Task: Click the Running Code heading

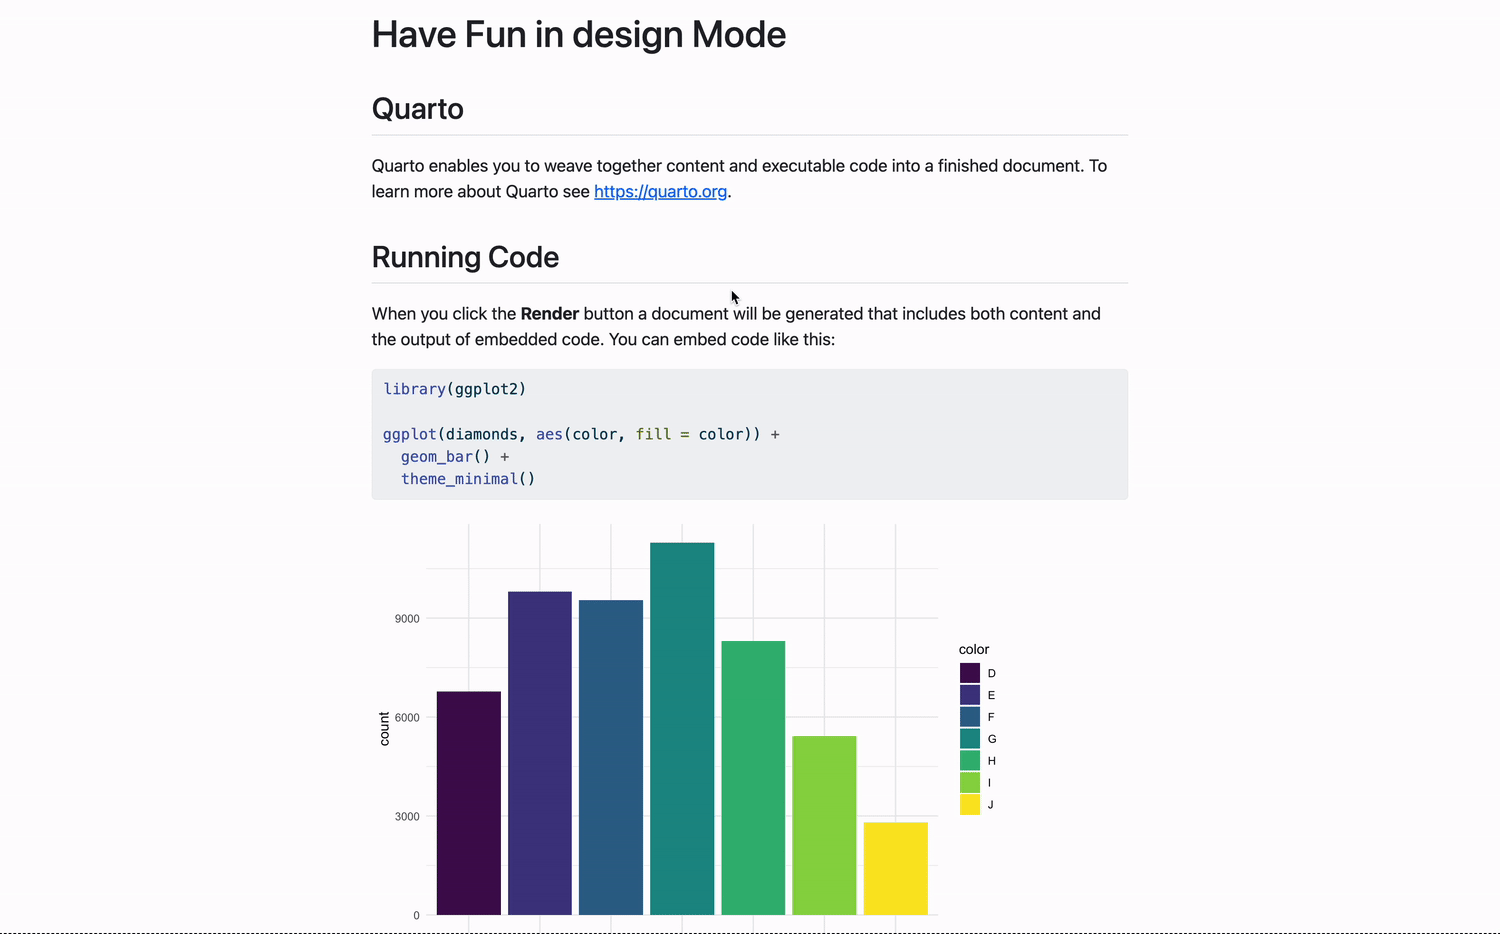Action: [465, 257]
